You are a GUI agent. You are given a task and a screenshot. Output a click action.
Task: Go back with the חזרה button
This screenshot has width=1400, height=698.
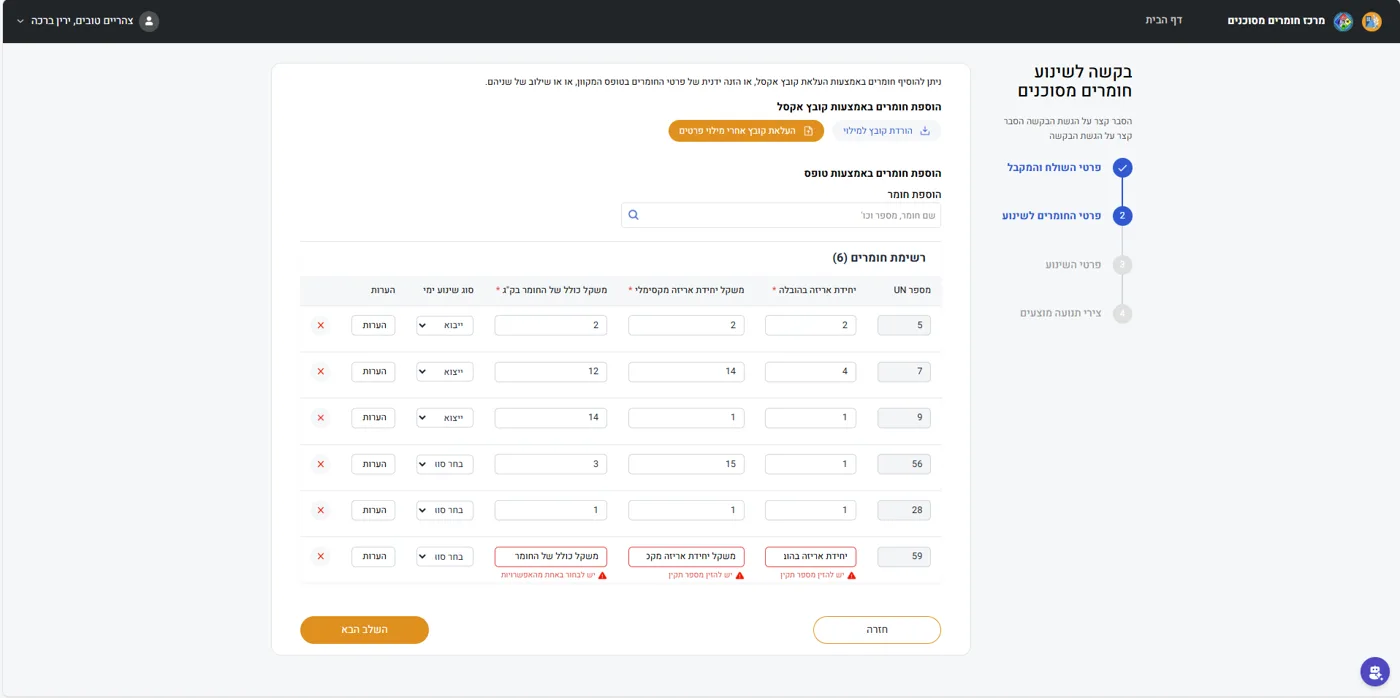(x=877, y=630)
